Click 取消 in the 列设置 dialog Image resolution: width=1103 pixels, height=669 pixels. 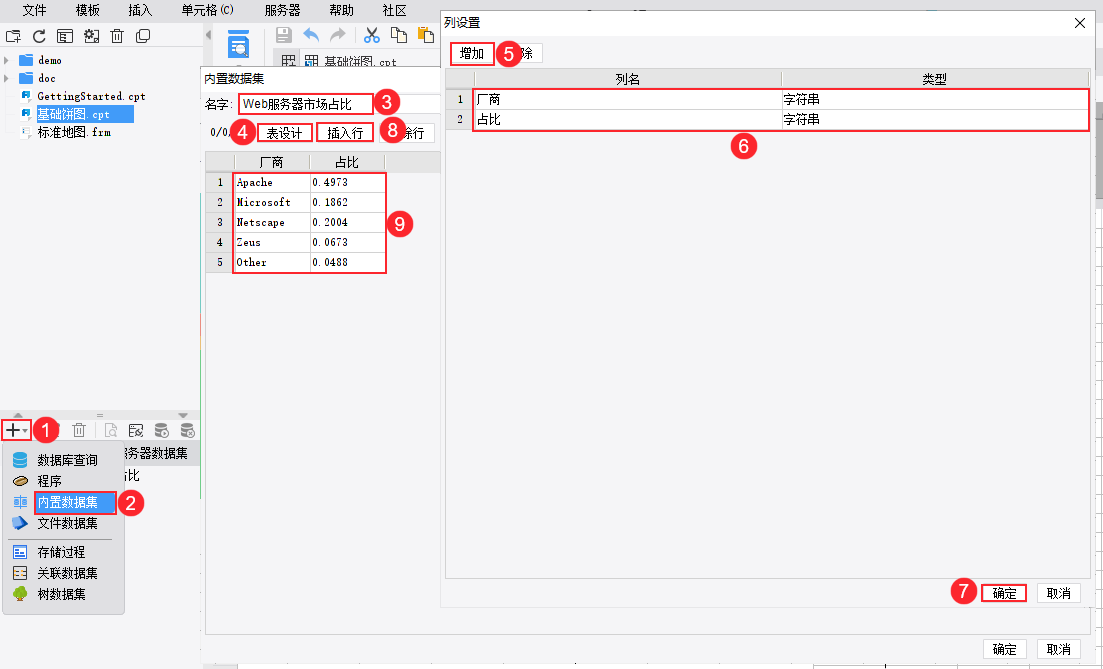[1059, 593]
